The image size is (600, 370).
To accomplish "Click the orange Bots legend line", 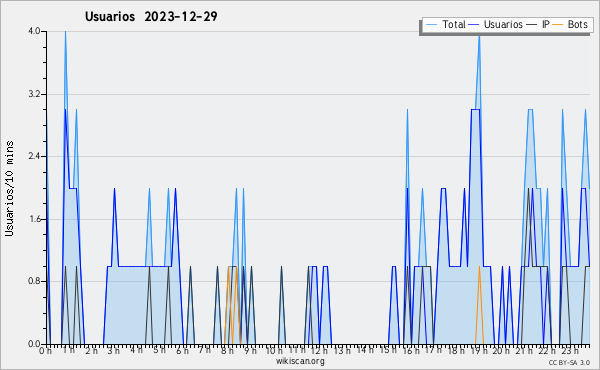I will coord(558,24).
